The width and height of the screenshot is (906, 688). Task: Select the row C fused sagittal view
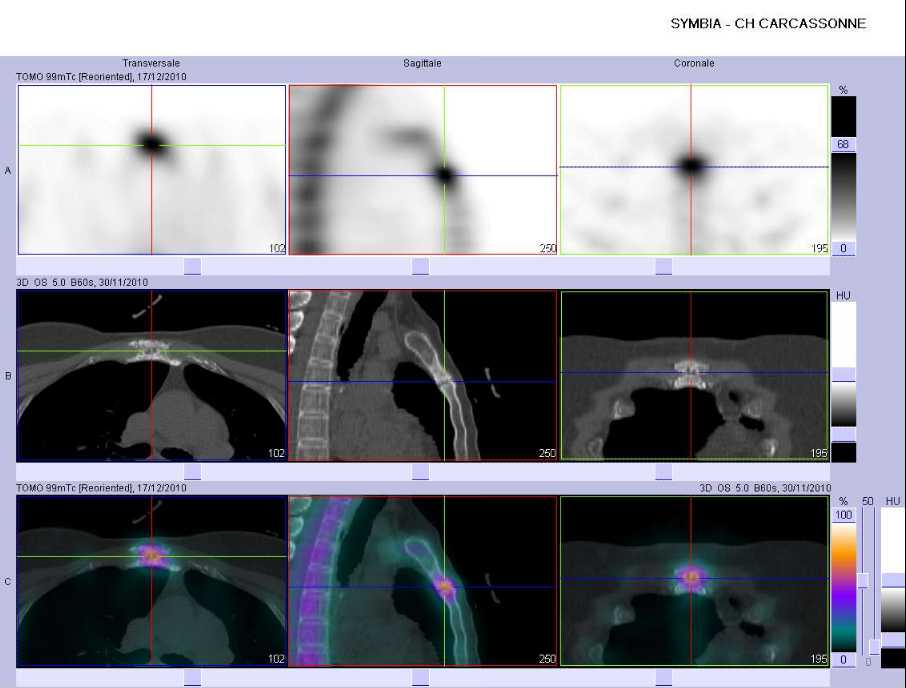point(423,581)
